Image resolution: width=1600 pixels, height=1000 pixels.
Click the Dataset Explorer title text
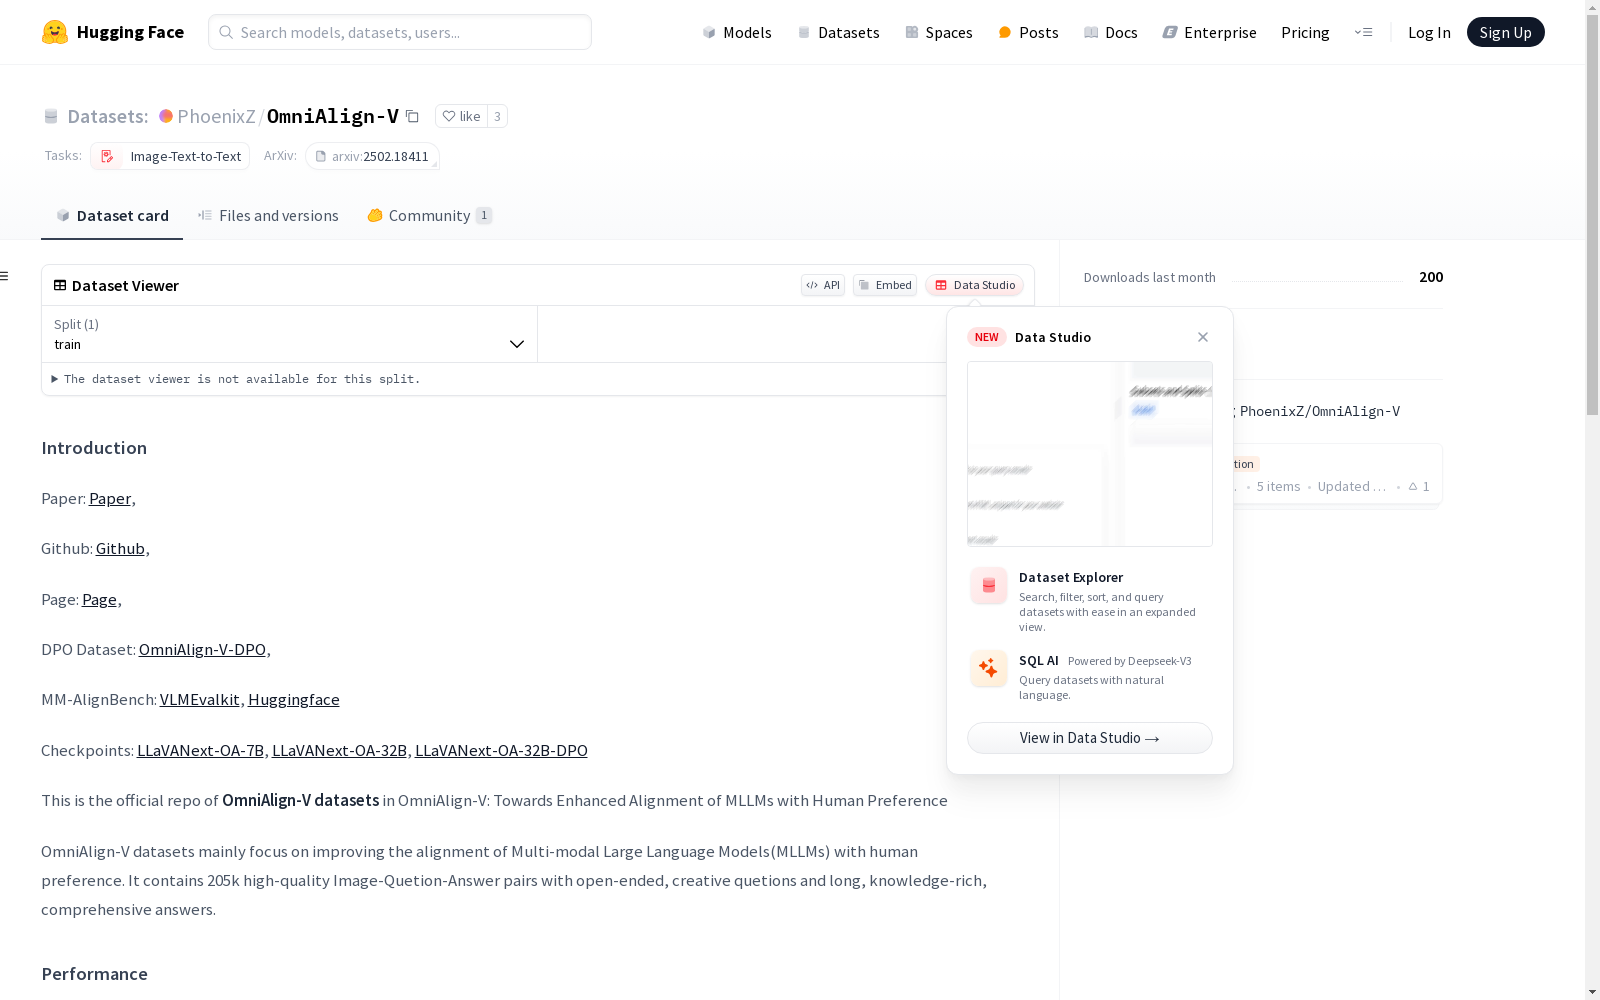point(1071,577)
